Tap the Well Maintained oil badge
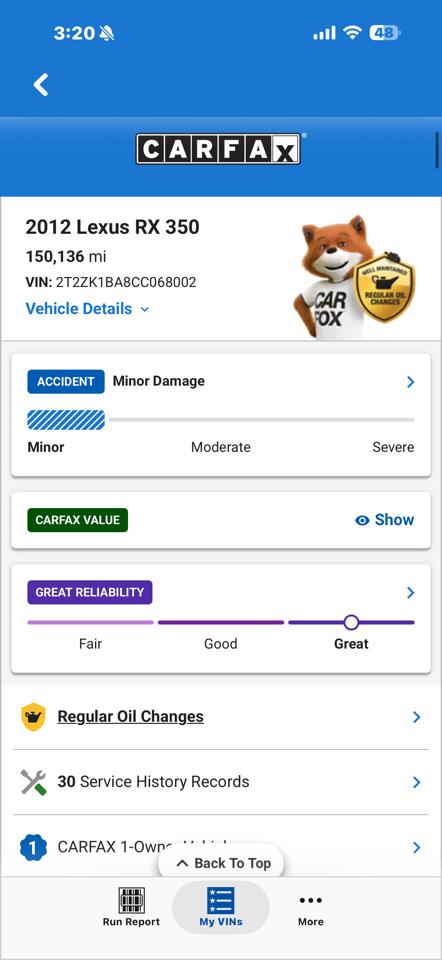This screenshot has height=960, width=442. [384, 287]
